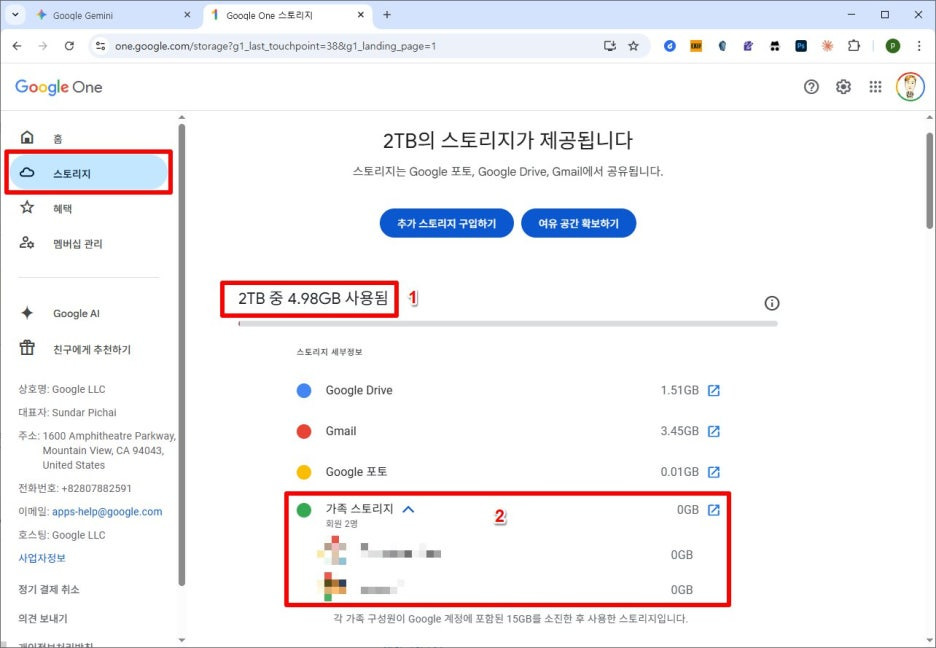Open apps-help@google.com email link
Viewport: 936px width, 648px height.
(107, 511)
